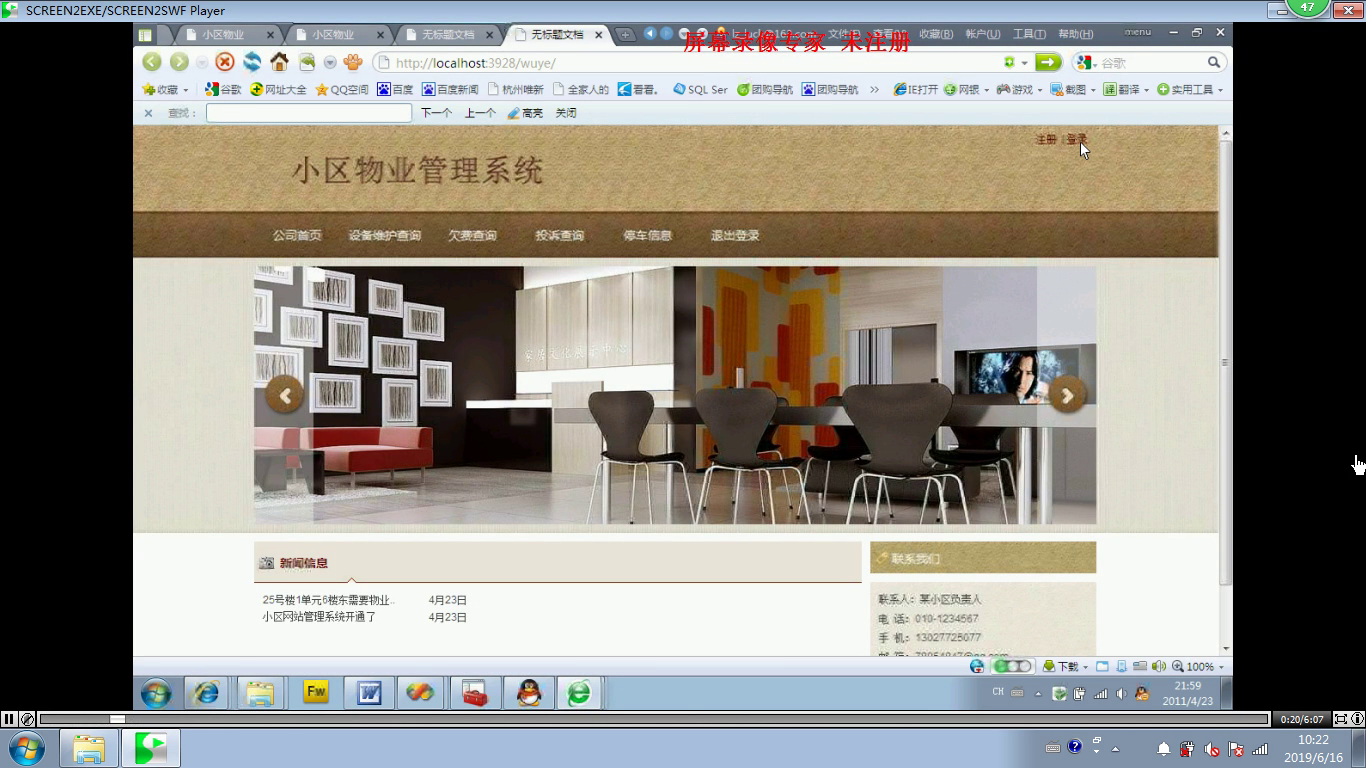Show more bookmarks with the >> chevron
Screen dimensions: 1366x768
pyautogui.click(x=874, y=89)
